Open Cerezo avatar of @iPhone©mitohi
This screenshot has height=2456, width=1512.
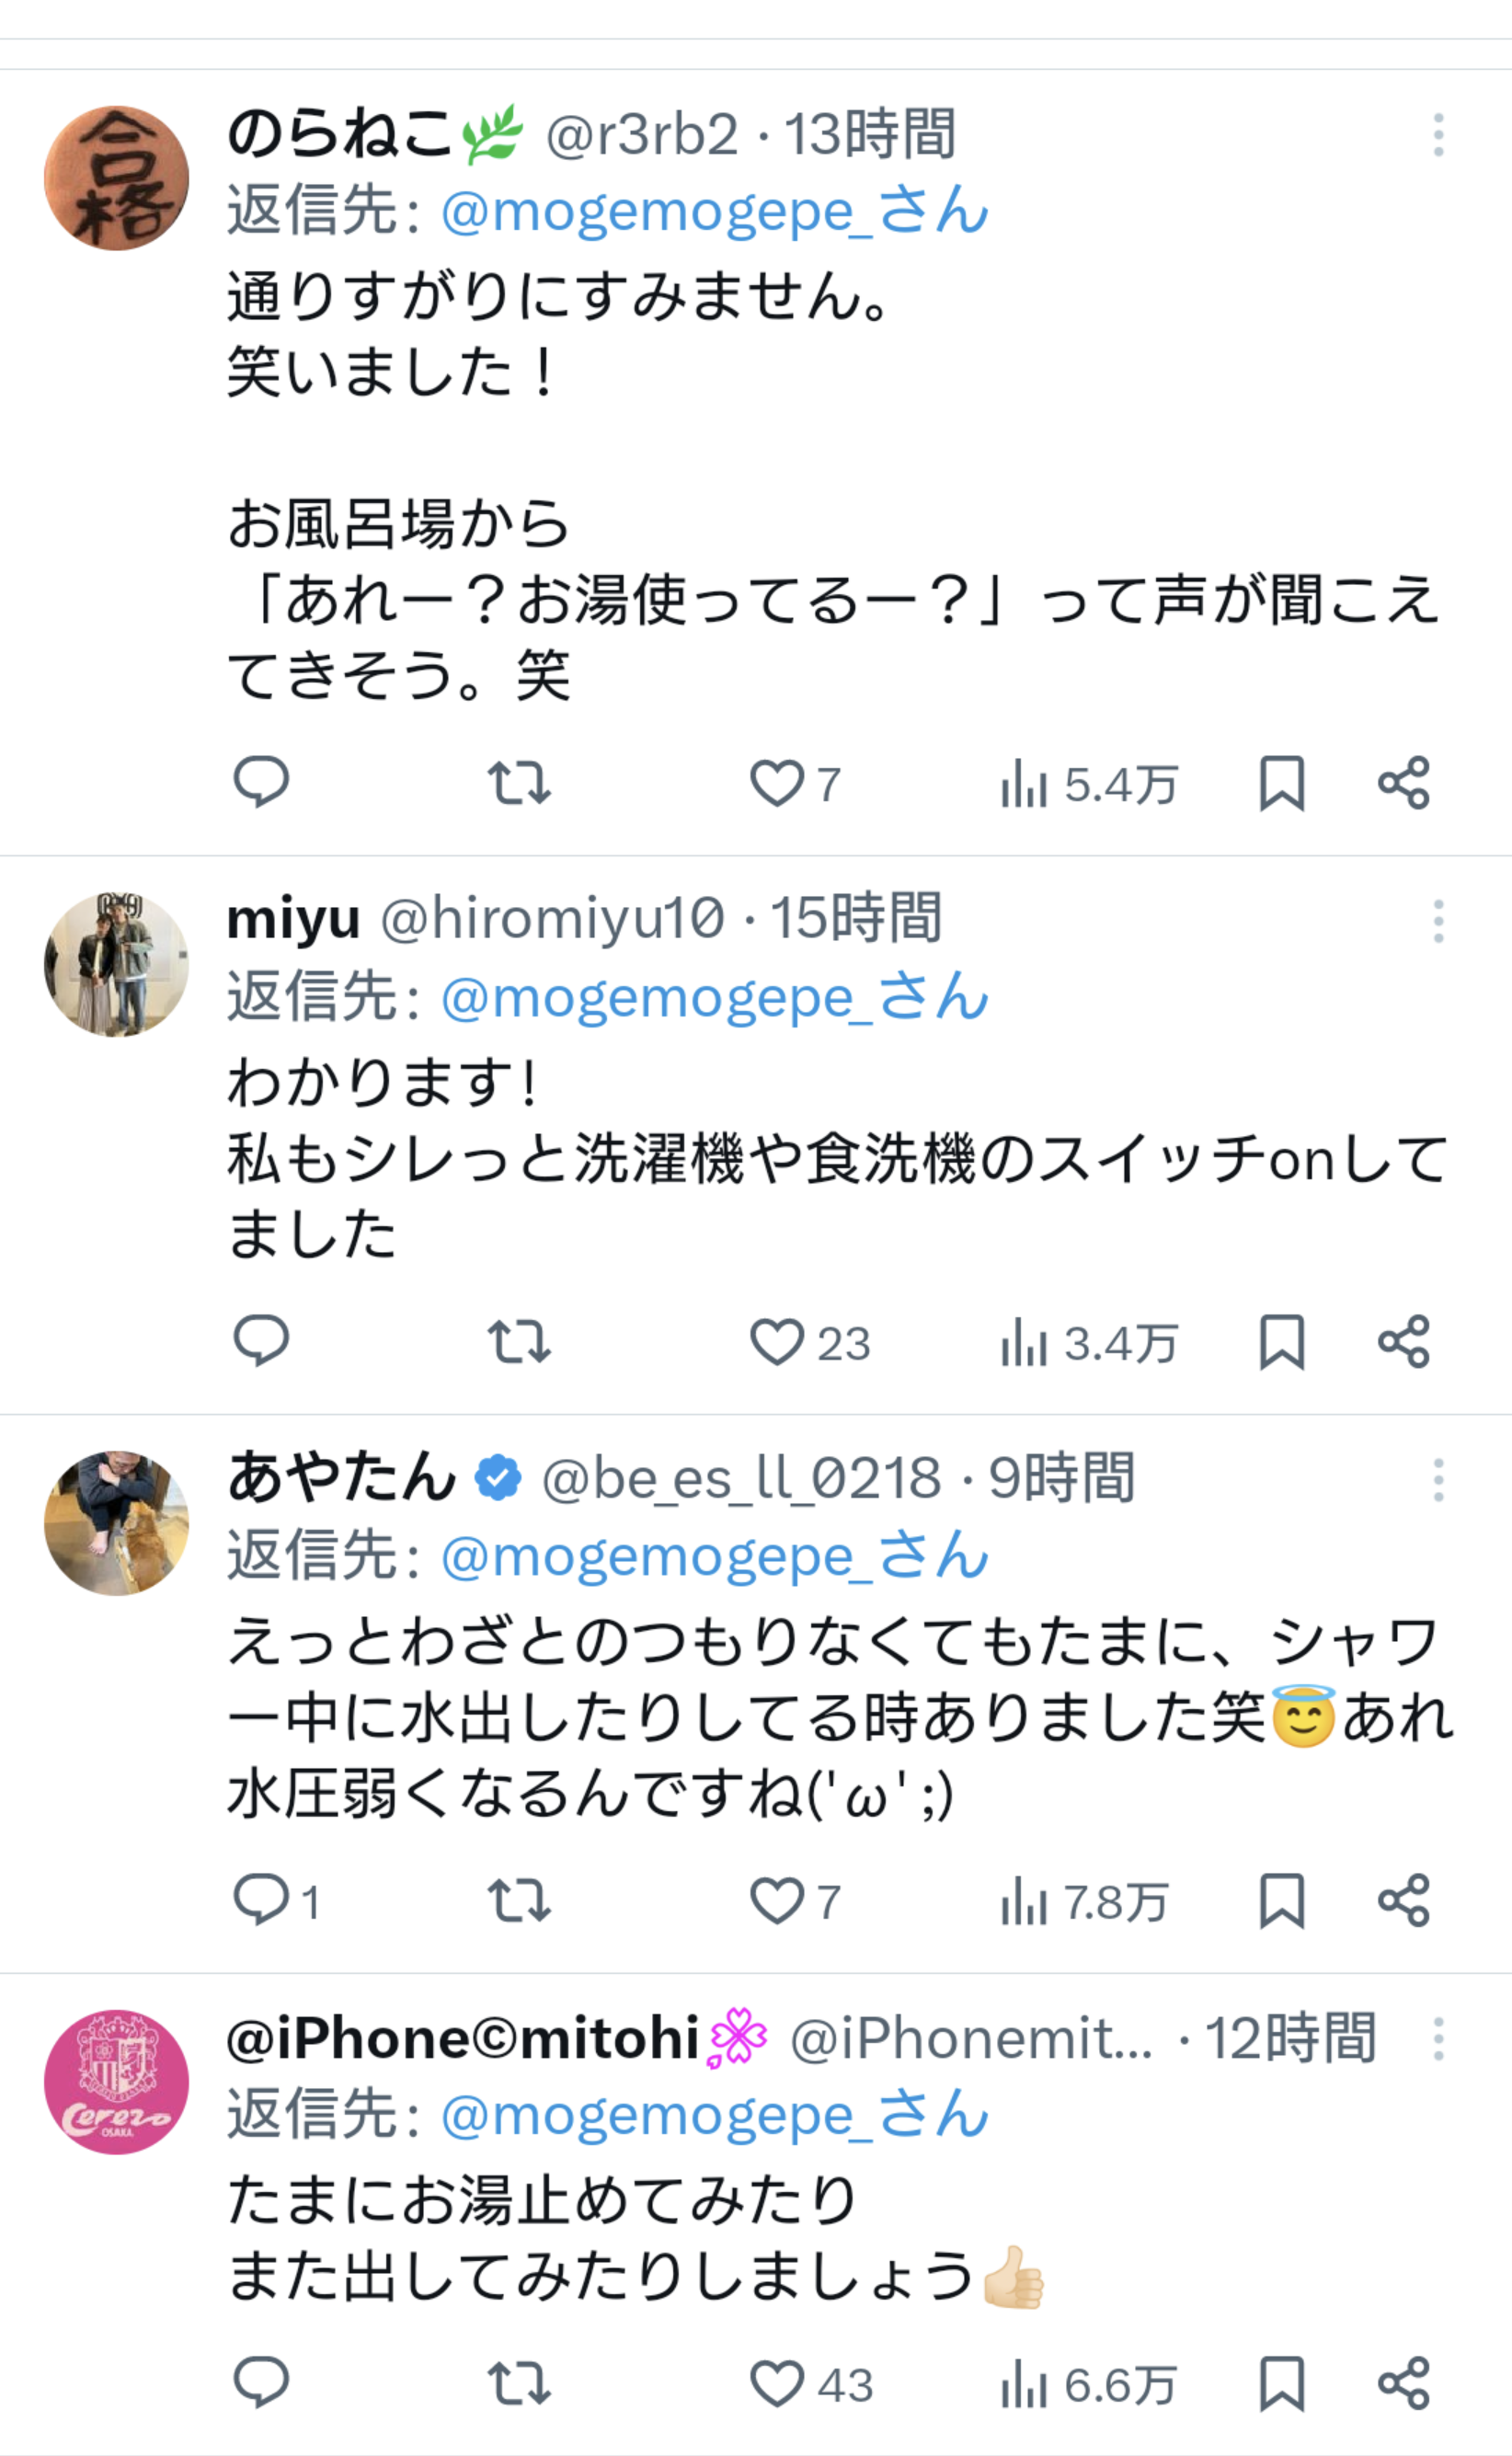coord(117,2083)
